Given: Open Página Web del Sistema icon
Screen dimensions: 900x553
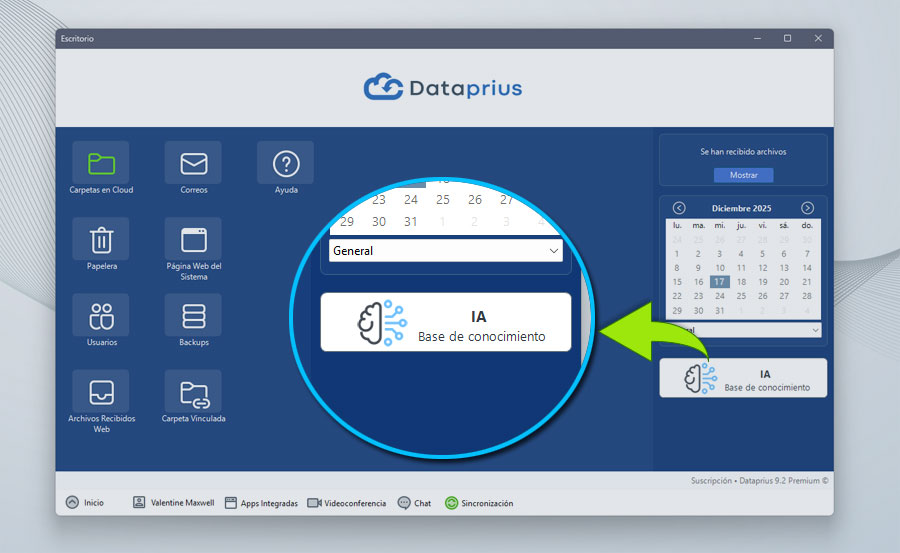Looking at the screenshot, I should (x=193, y=240).
